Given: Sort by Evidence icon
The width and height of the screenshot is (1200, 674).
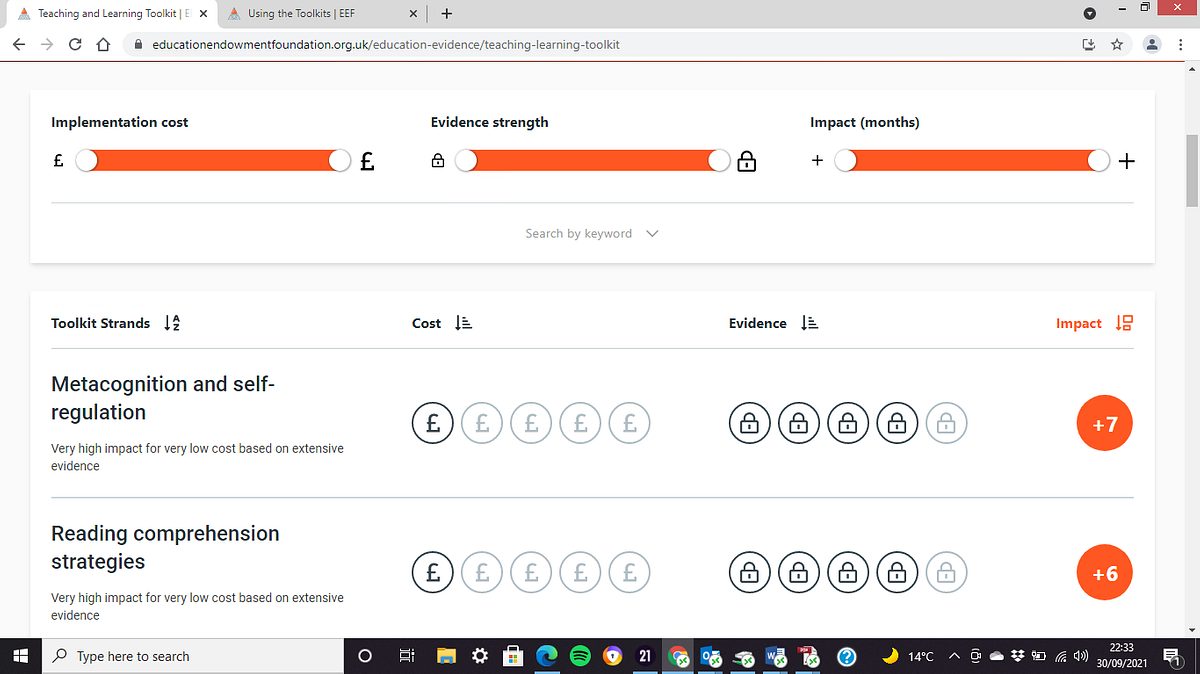Looking at the screenshot, I should tap(810, 323).
